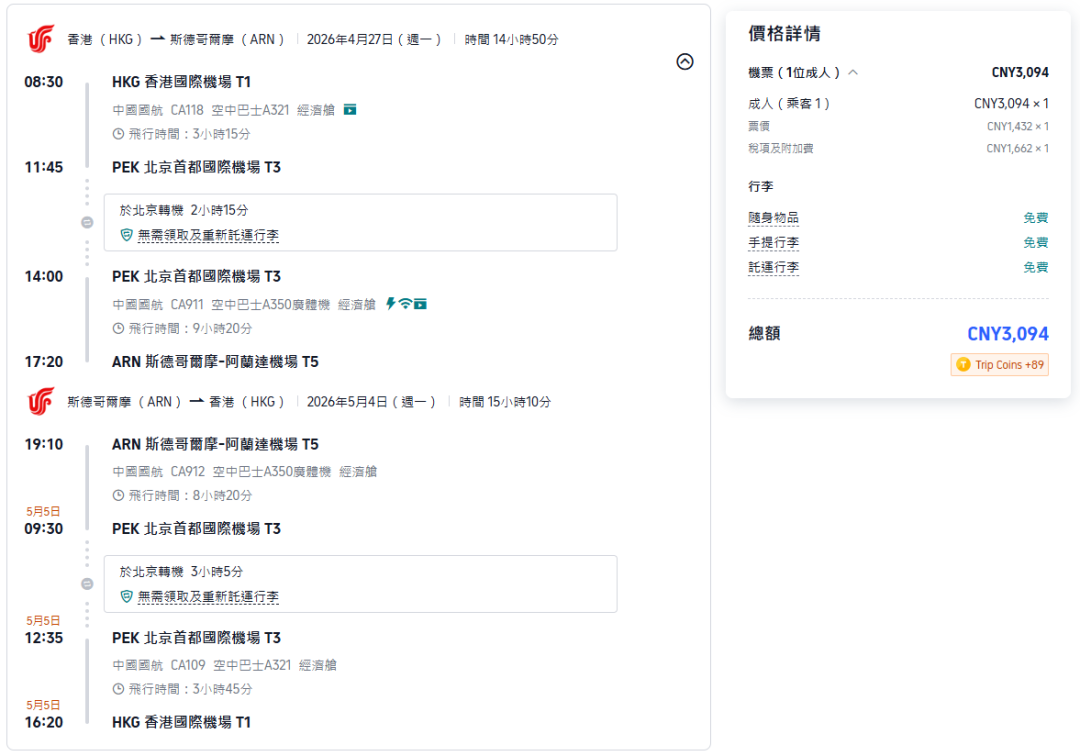Click the 託運行李 underlined term

pyautogui.click(x=772, y=267)
